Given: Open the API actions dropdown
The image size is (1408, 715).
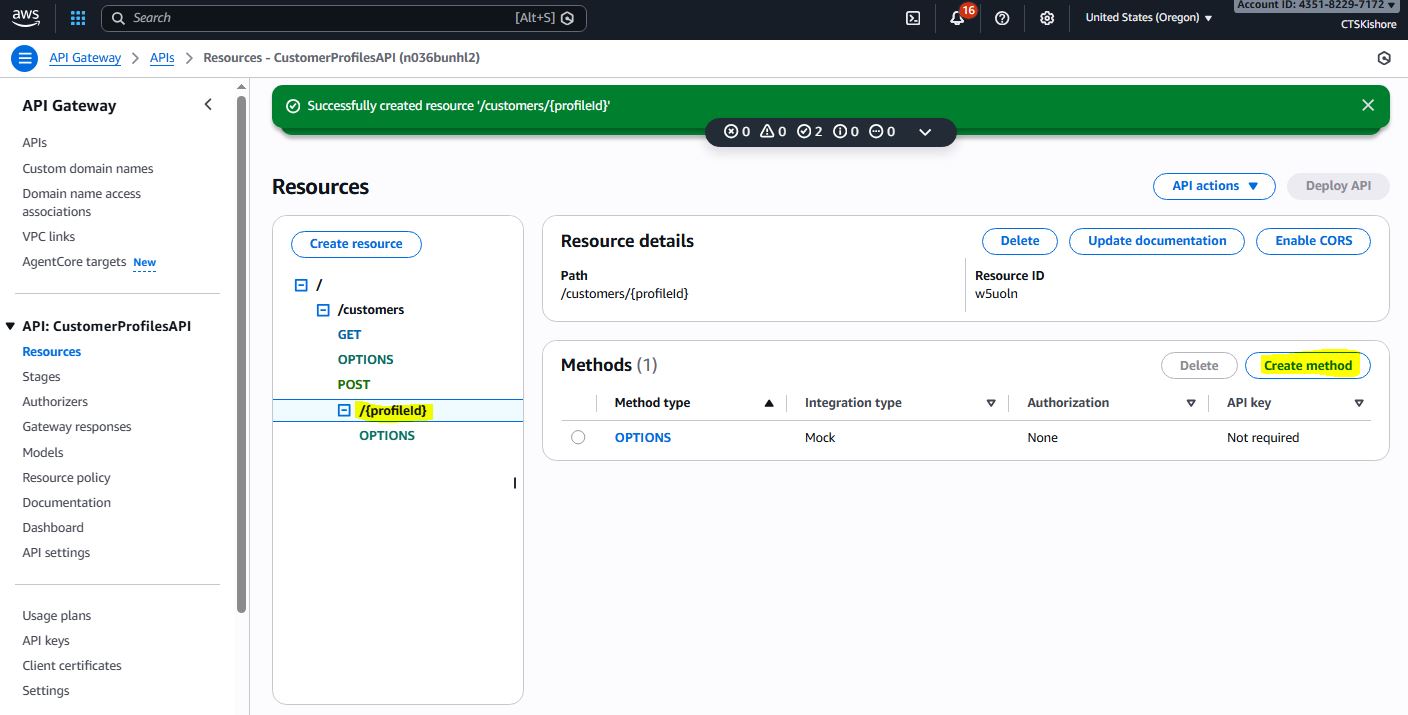Looking at the screenshot, I should point(1214,186).
